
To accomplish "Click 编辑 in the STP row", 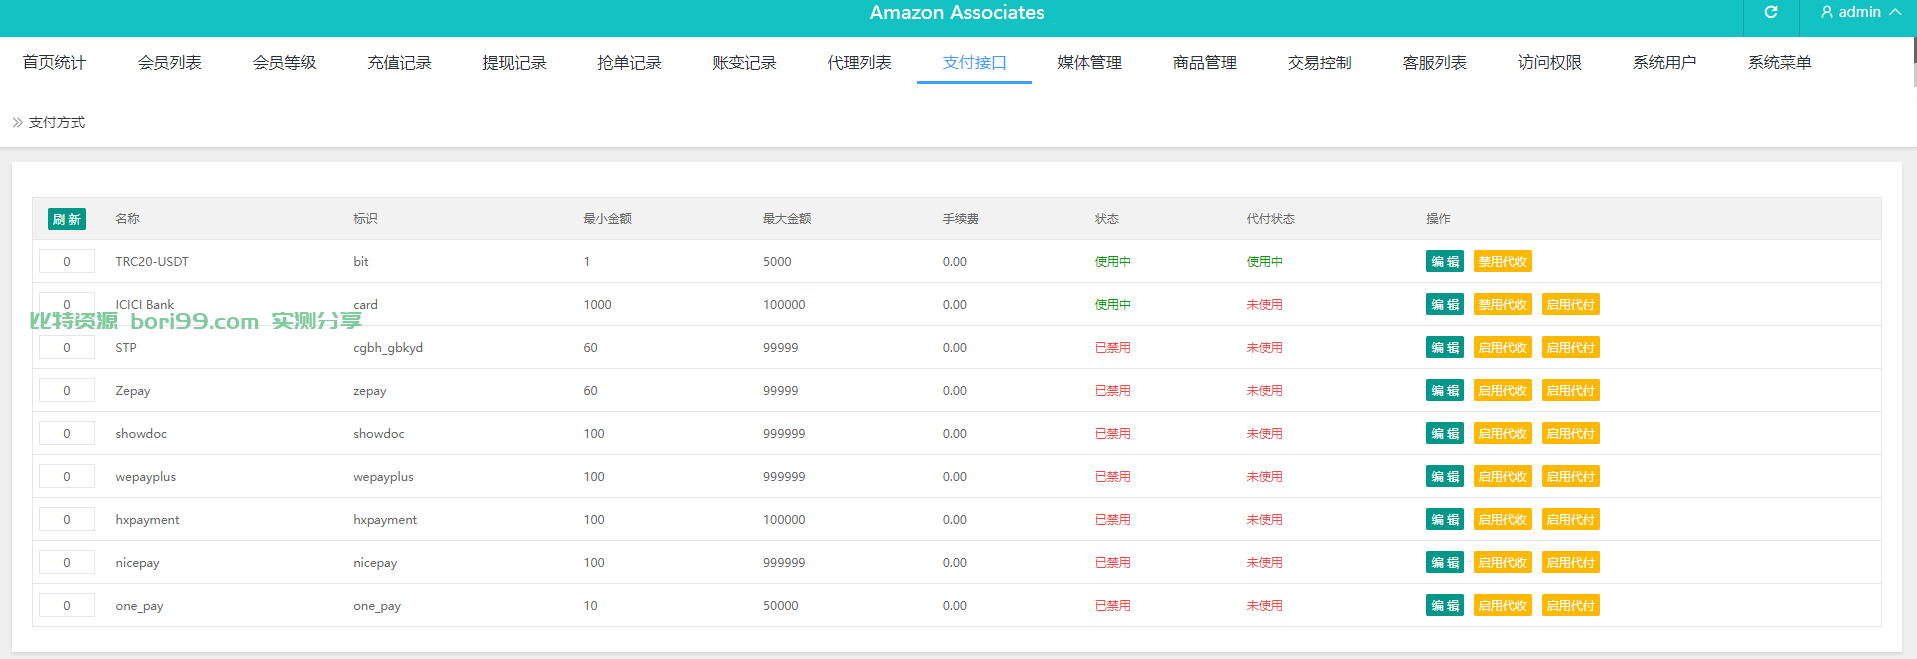I will click(1445, 347).
